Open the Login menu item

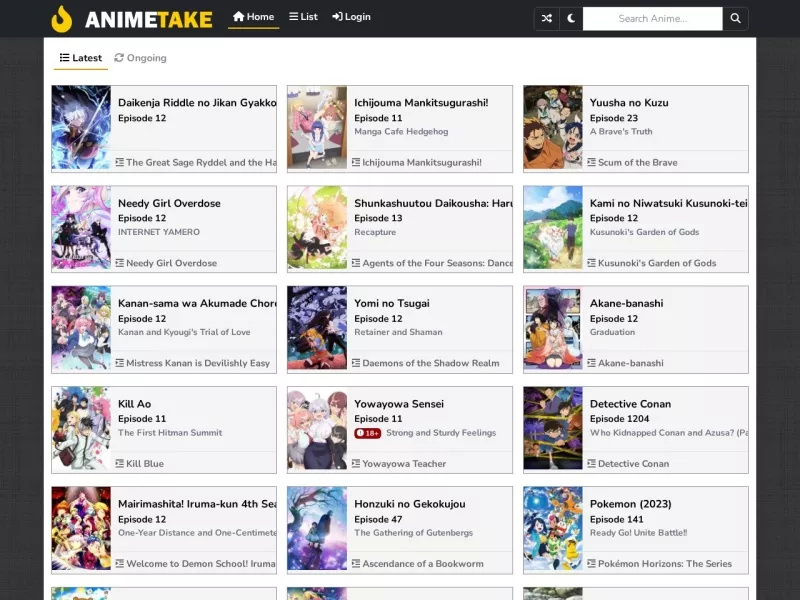(351, 17)
